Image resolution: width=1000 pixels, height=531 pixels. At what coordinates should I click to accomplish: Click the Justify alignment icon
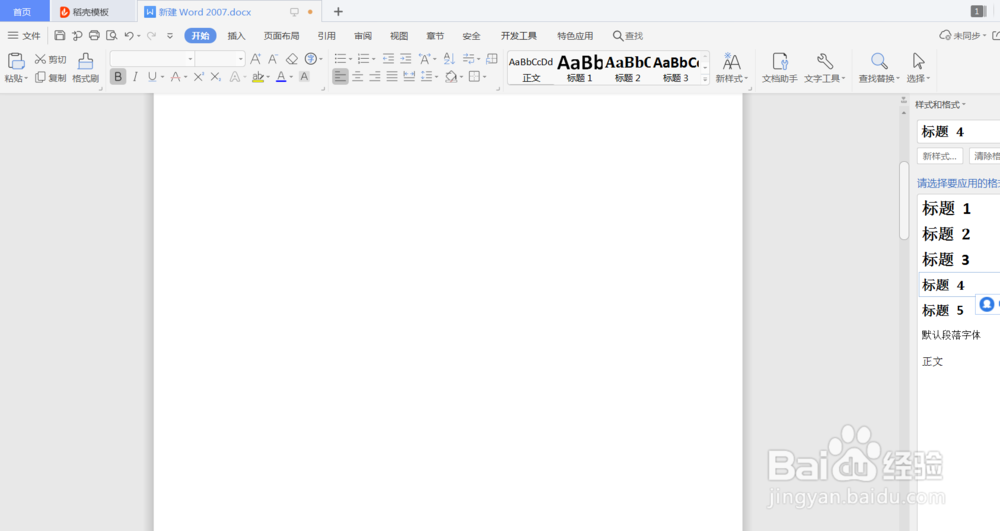392,76
